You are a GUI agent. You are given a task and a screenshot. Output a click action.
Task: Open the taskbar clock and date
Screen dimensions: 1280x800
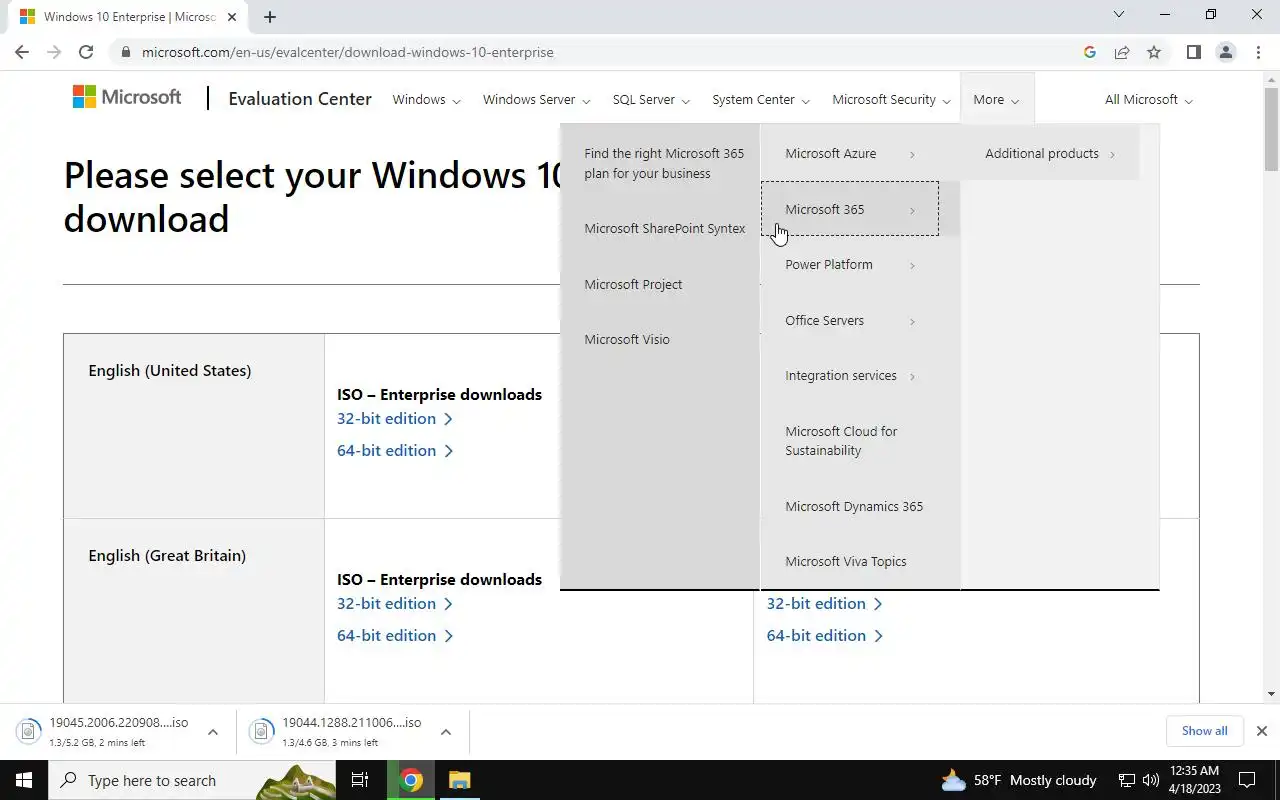(1195, 780)
